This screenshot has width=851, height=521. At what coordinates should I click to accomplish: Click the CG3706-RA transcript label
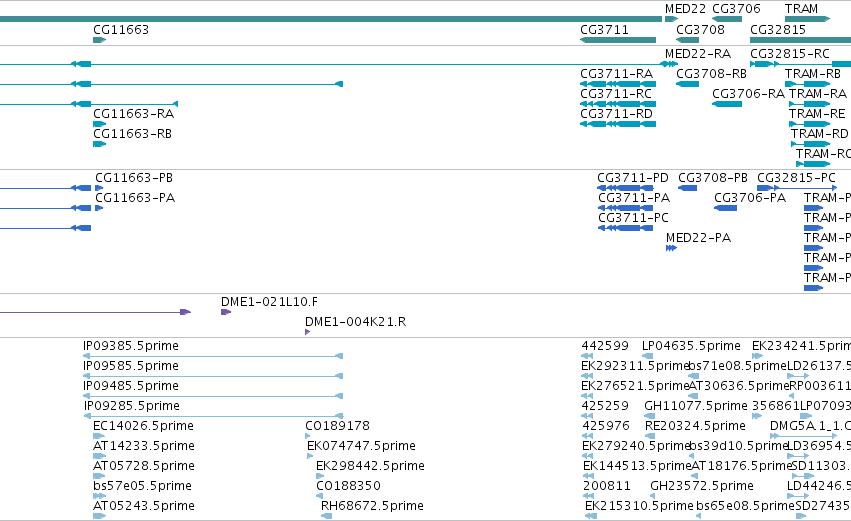tap(748, 94)
